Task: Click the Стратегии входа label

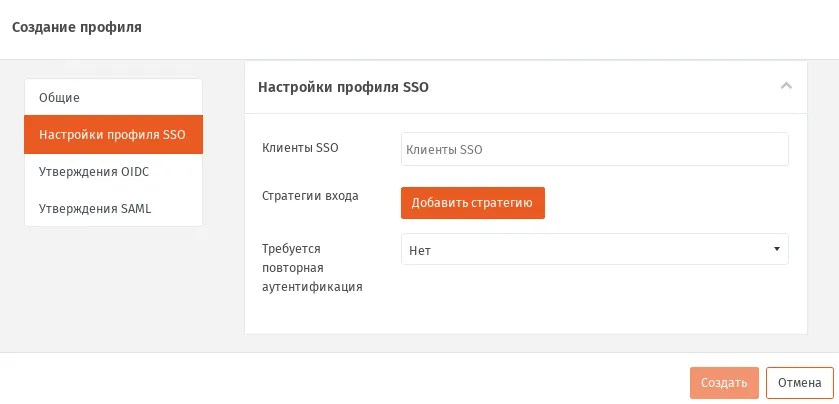Action: click(x=310, y=196)
